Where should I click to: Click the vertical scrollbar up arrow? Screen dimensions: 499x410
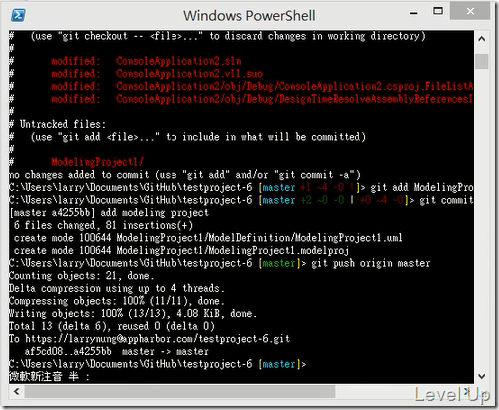(481, 39)
